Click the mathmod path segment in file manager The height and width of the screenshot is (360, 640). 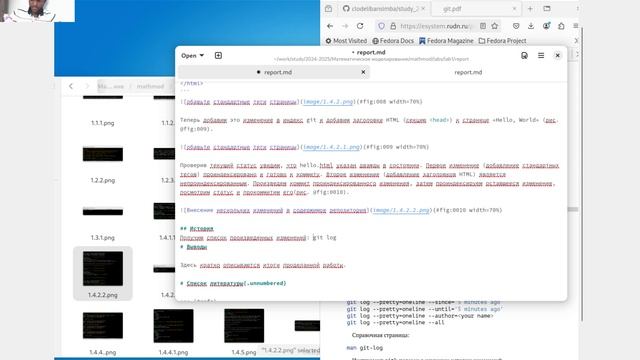tap(150, 87)
